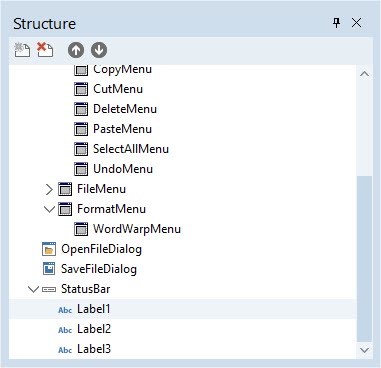Toggle the pin icon of the Structure panel
Screen dimensions: 381x368
337,23
